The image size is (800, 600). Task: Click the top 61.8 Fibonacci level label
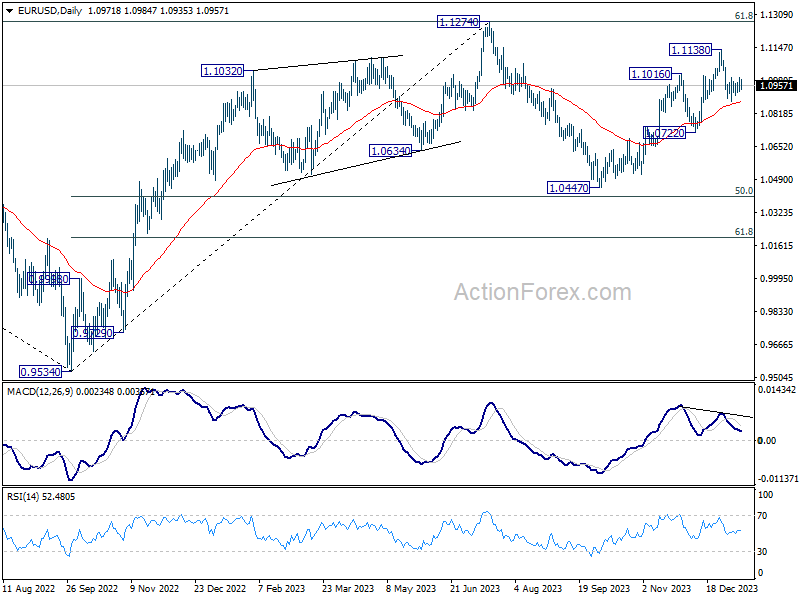tap(744, 16)
